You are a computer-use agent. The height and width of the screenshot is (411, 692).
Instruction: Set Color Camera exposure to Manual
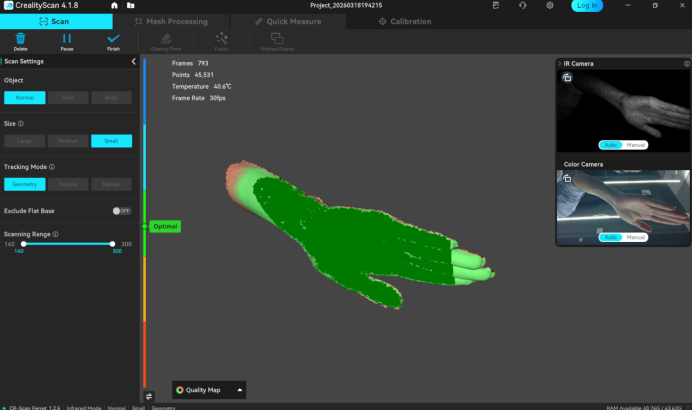coord(635,237)
